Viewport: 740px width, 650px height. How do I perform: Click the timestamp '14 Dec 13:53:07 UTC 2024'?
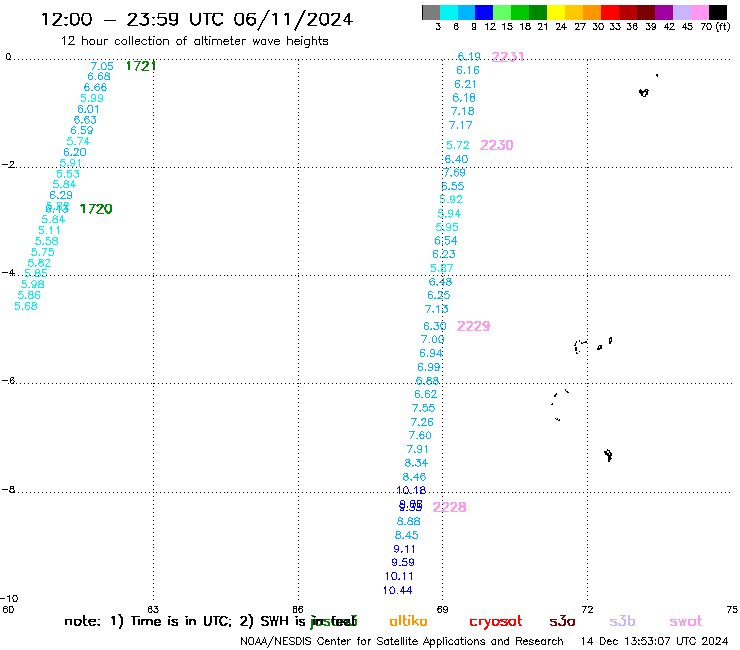click(654, 642)
